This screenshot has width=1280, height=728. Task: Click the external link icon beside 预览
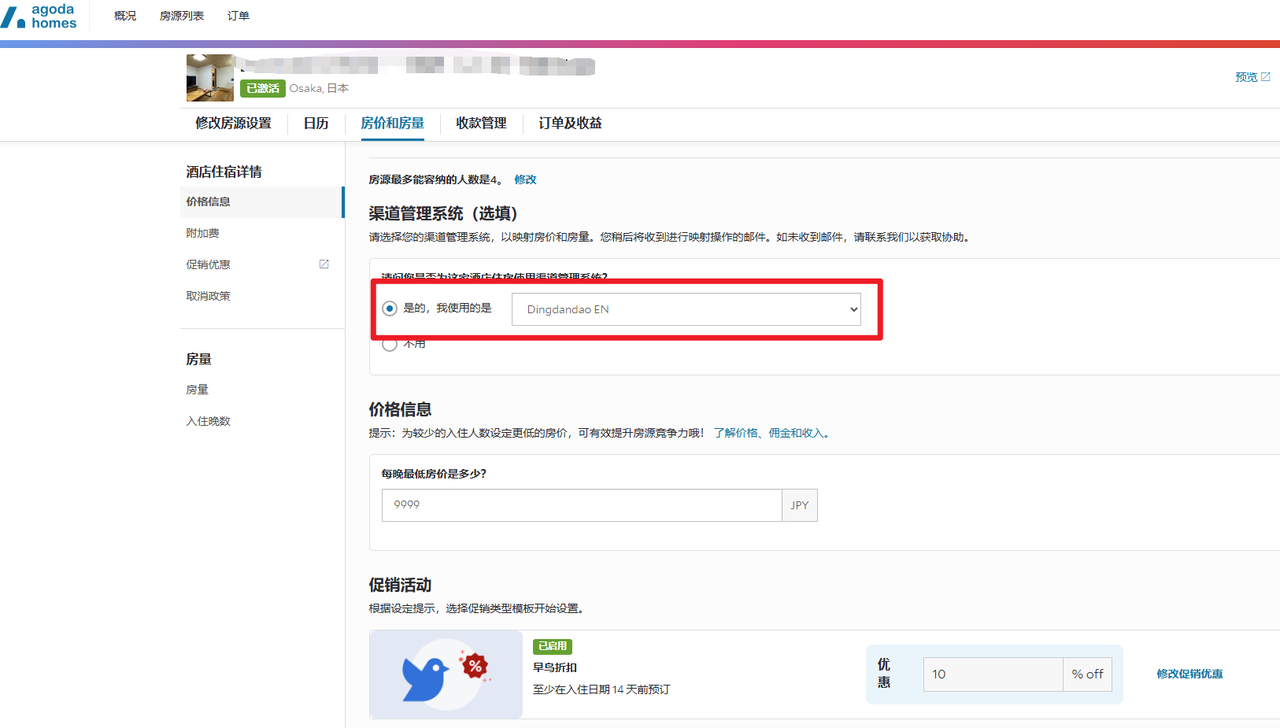pyautogui.click(x=1266, y=77)
